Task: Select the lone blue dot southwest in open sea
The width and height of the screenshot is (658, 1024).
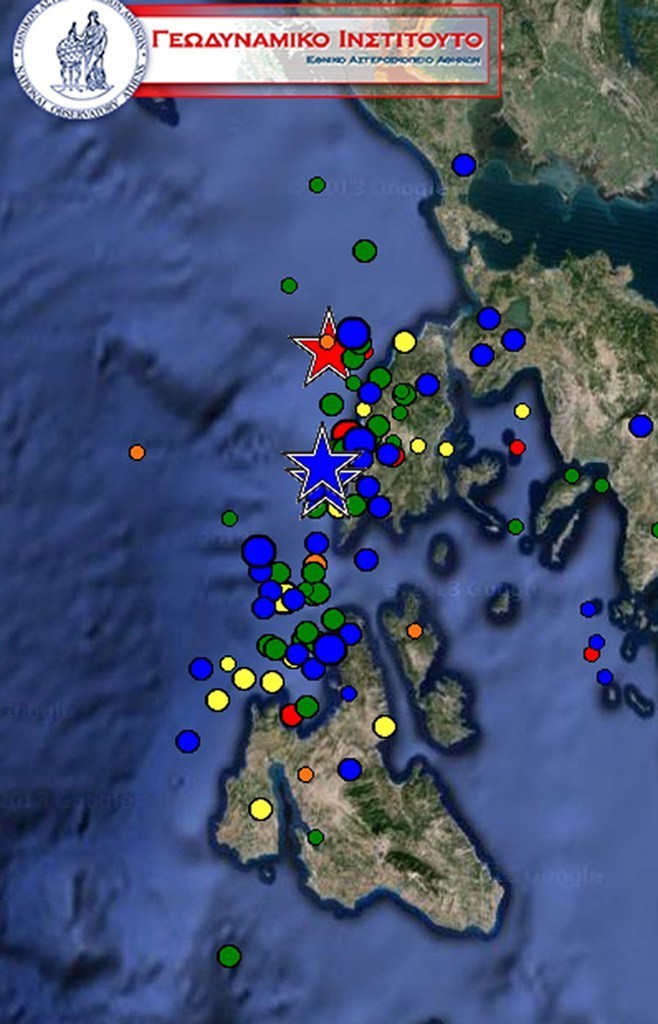Action: tap(187, 741)
